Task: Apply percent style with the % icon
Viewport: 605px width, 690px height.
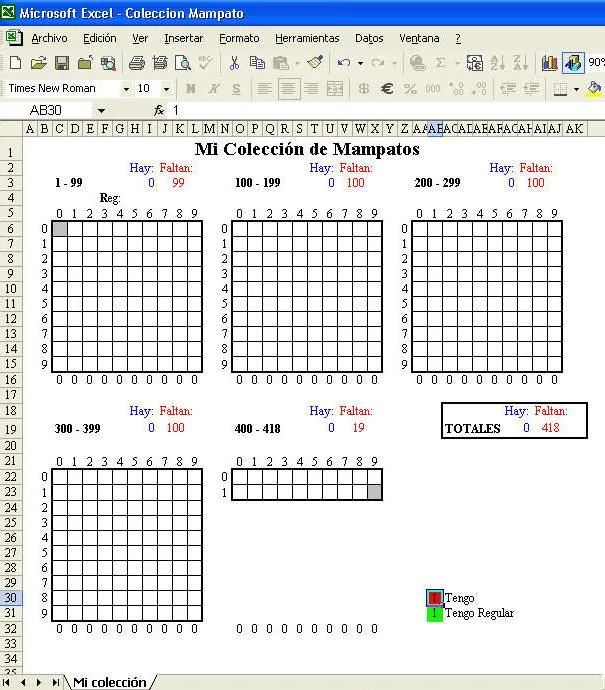Action: coord(410,88)
